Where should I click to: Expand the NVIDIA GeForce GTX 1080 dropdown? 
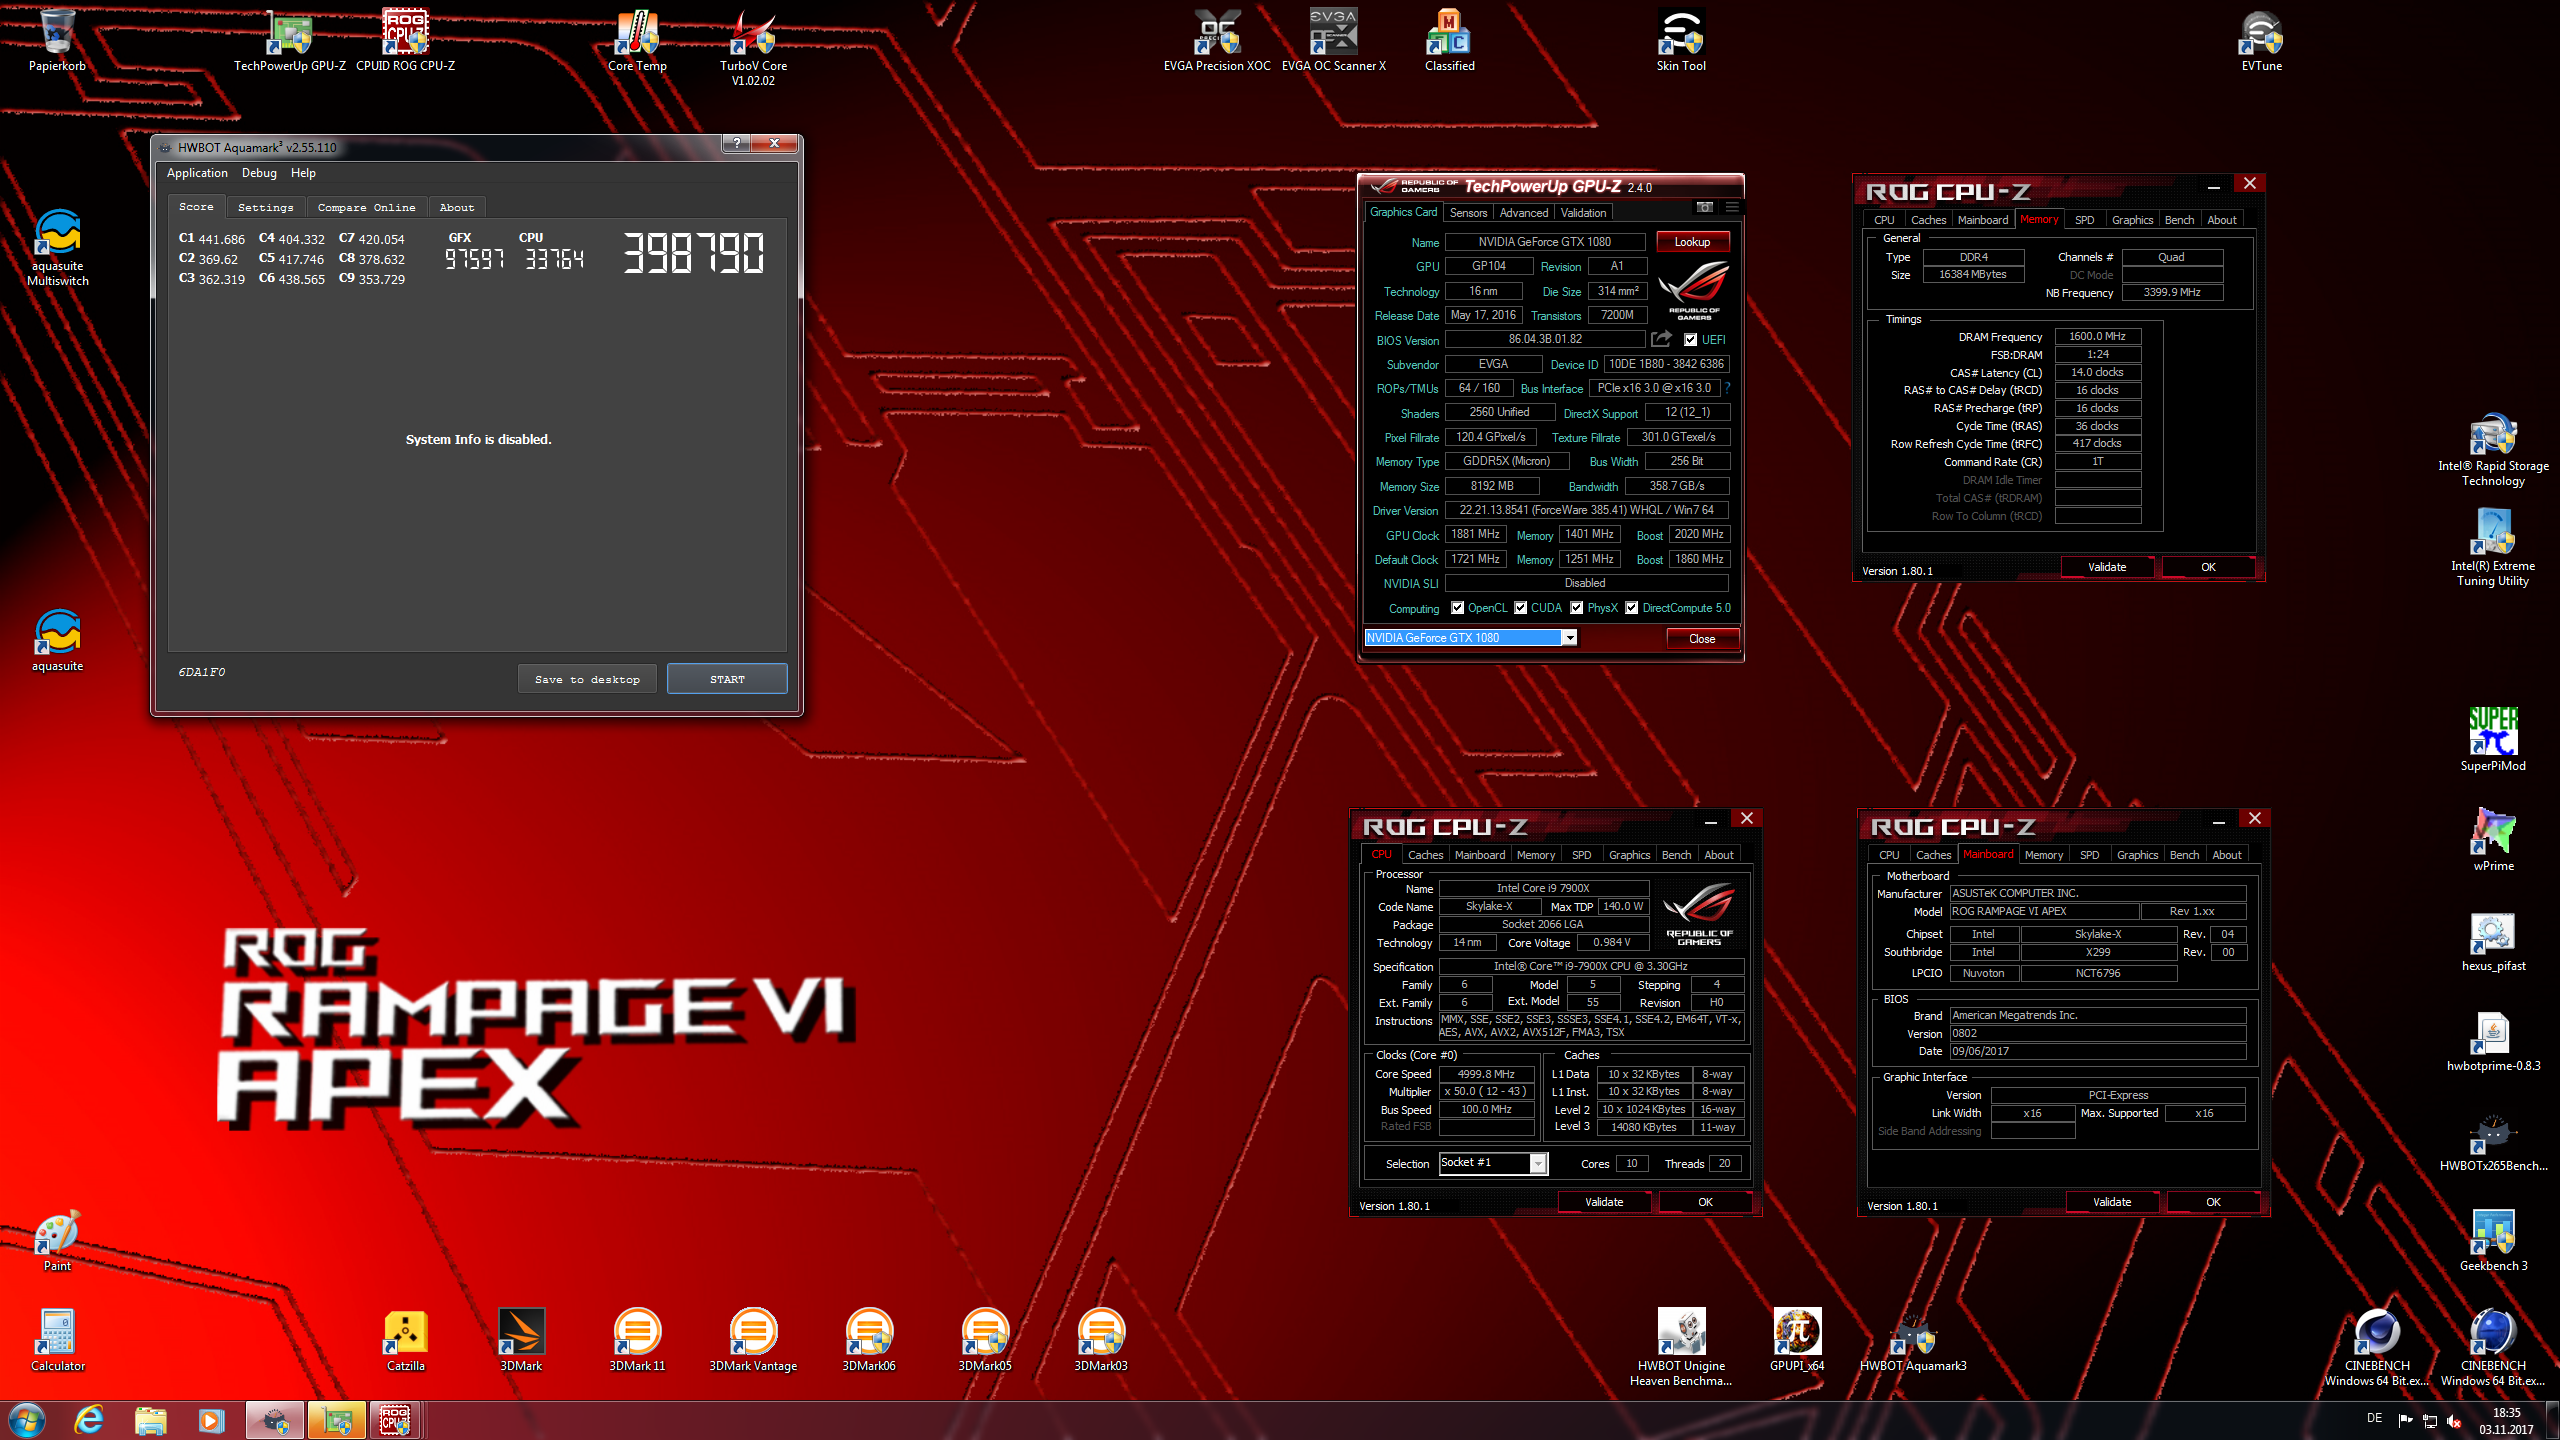[1570, 638]
